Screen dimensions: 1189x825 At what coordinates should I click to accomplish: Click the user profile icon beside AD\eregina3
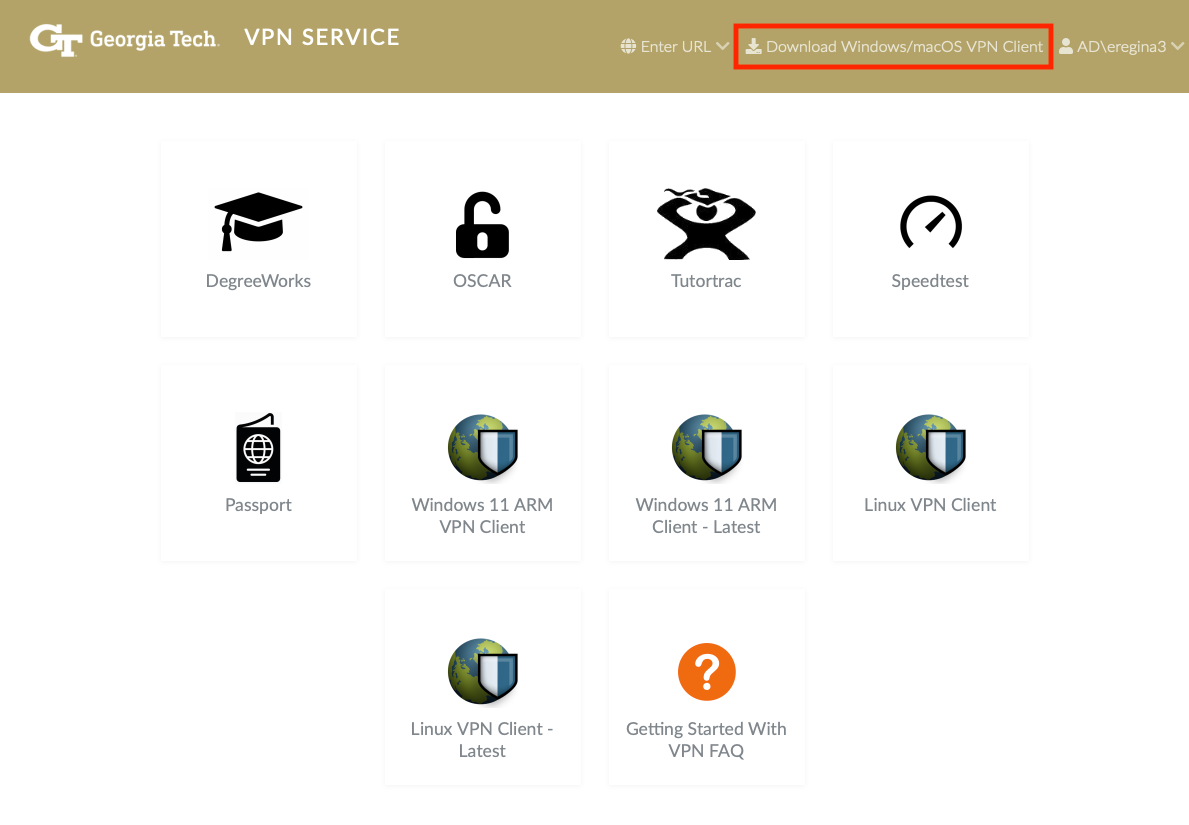click(1065, 46)
